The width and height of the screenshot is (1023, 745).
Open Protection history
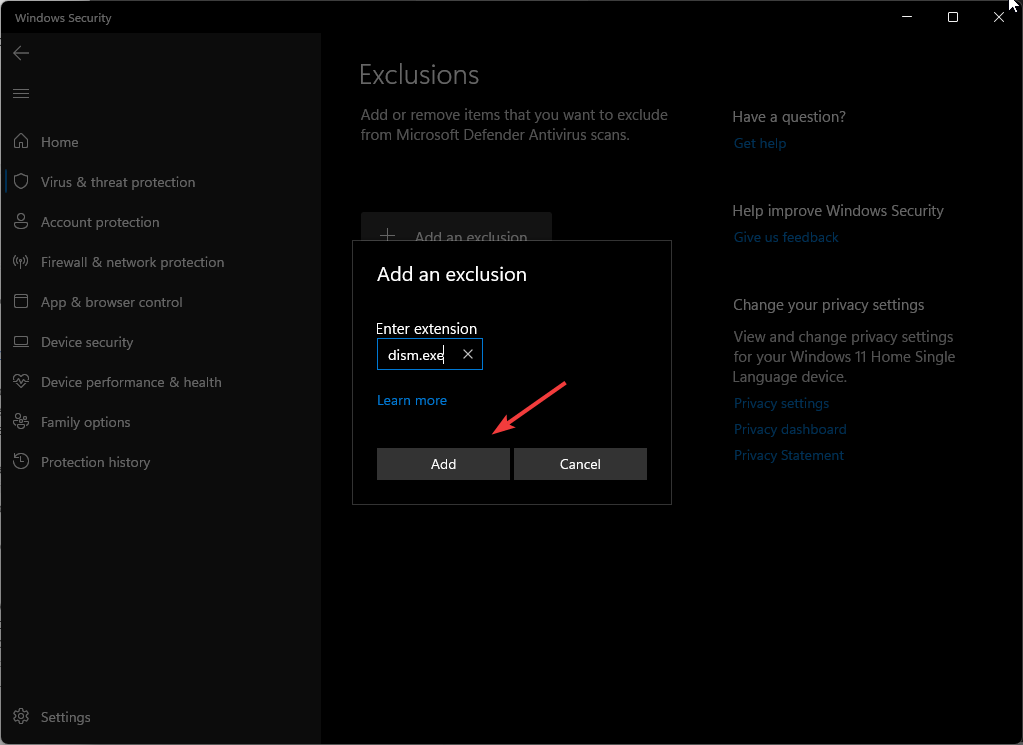(95, 463)
